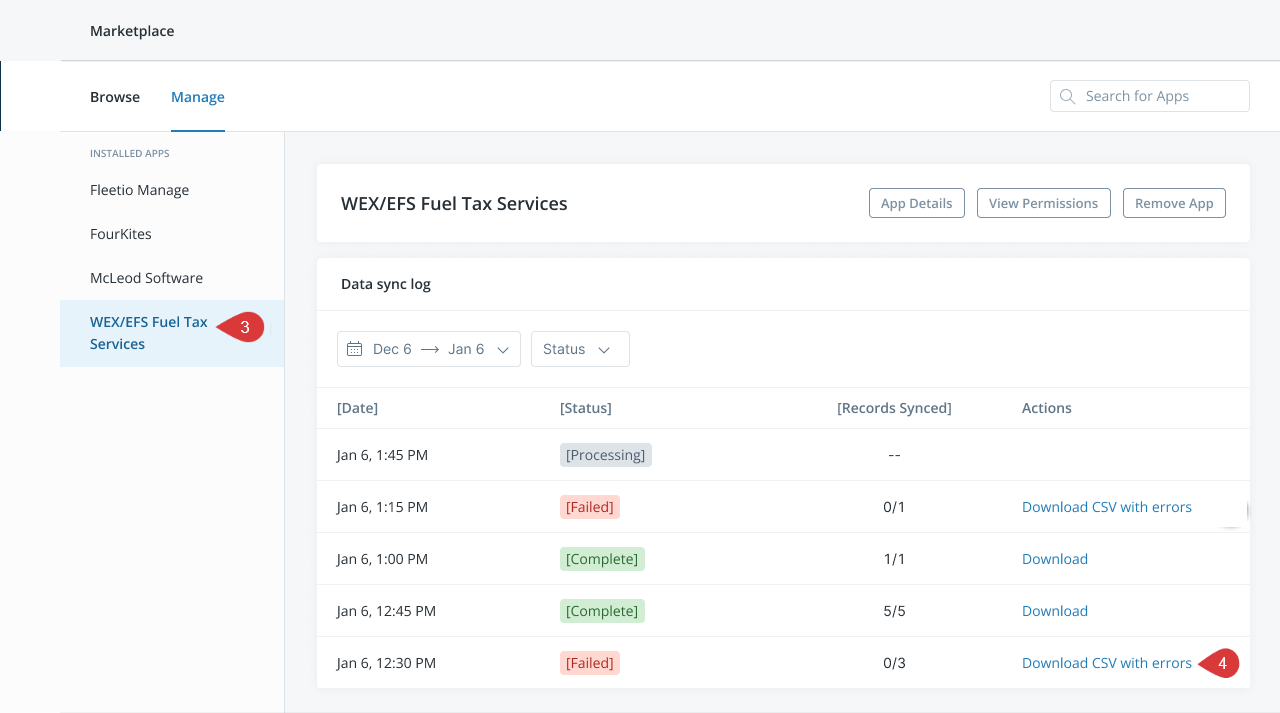Click the Data sync log heading

click(386, 284)
